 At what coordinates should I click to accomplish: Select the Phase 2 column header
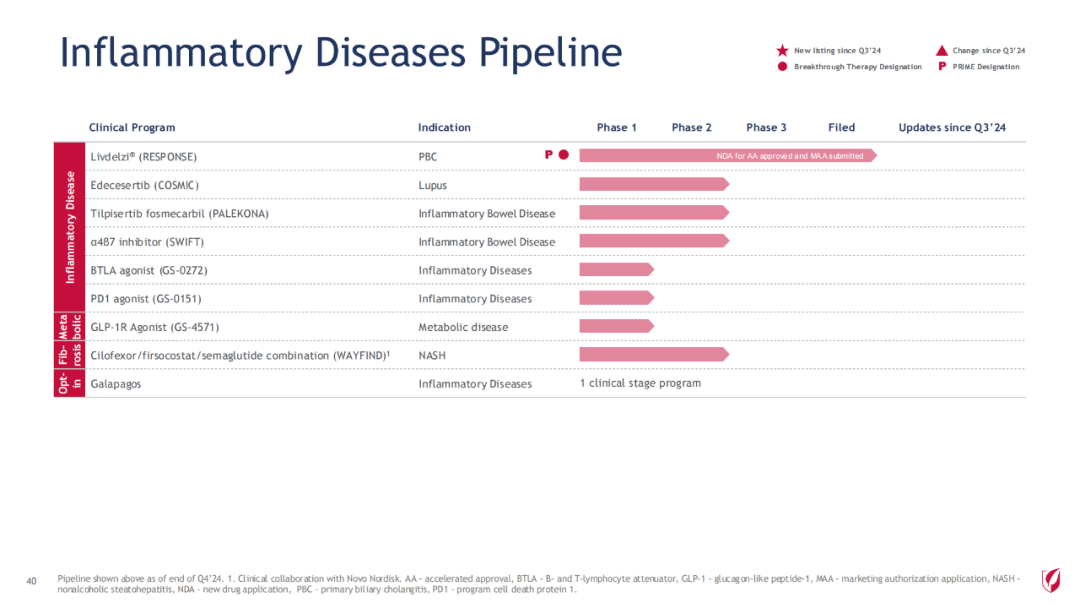click(691, 127)
